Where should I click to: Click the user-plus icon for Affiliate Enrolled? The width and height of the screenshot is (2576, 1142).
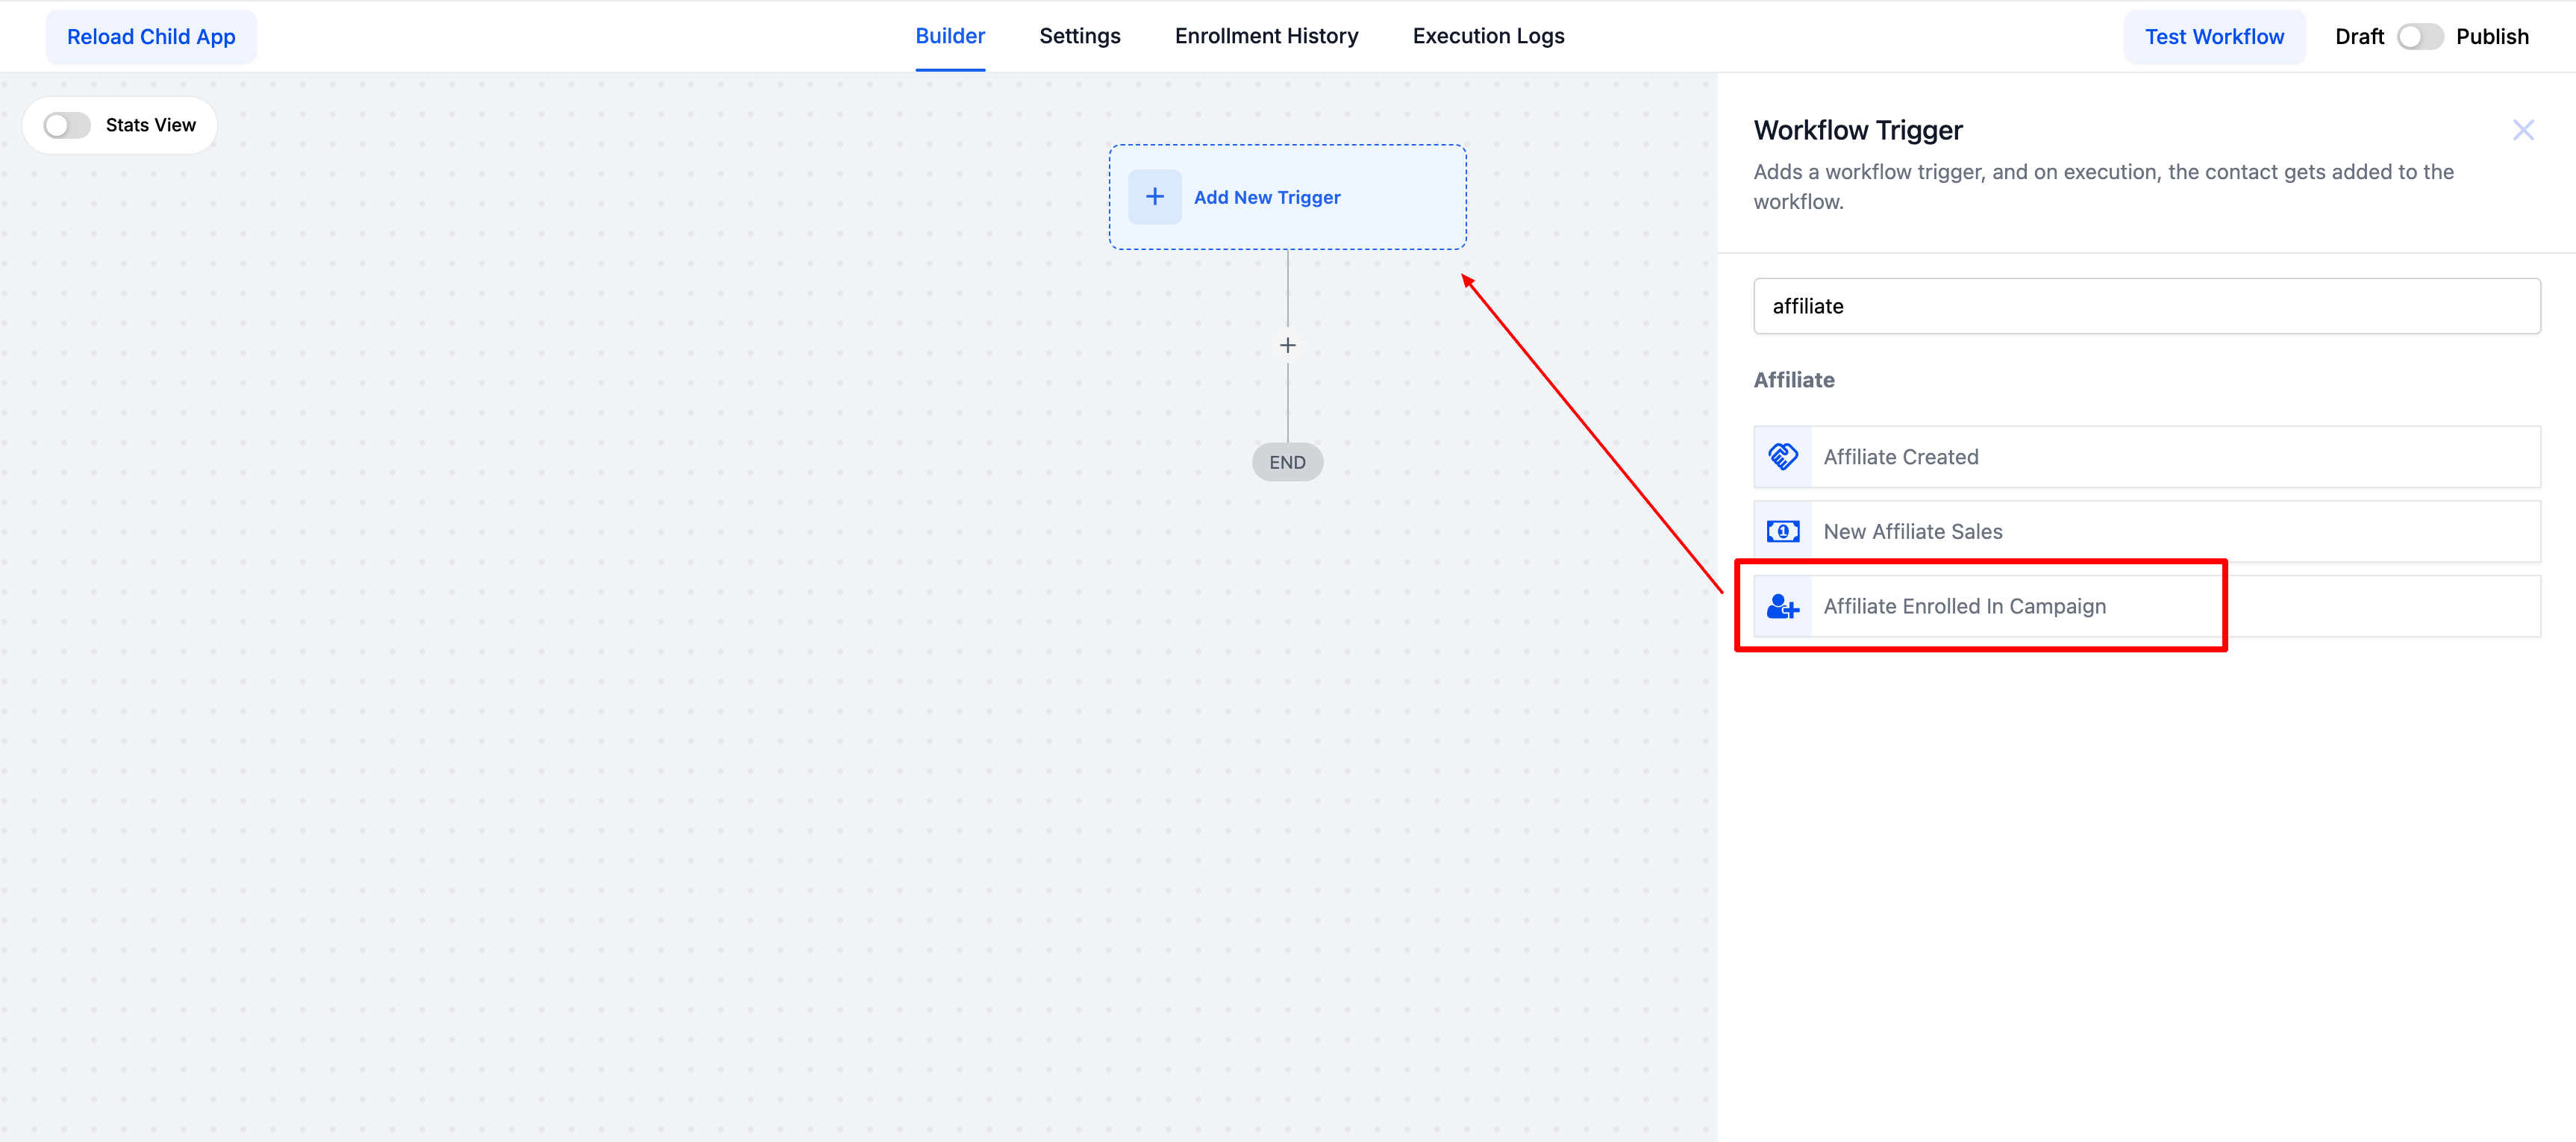coord(1782,606)
